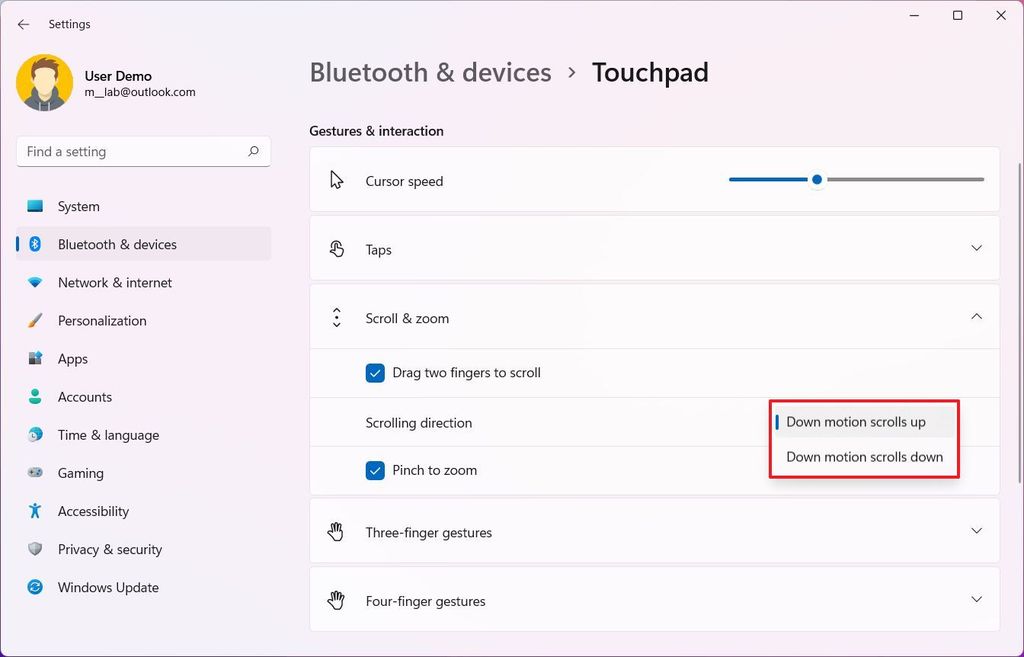Viewport: 1024px width, 657px height.
Task: Switch to Privacy & security settings
Action: 110,549
